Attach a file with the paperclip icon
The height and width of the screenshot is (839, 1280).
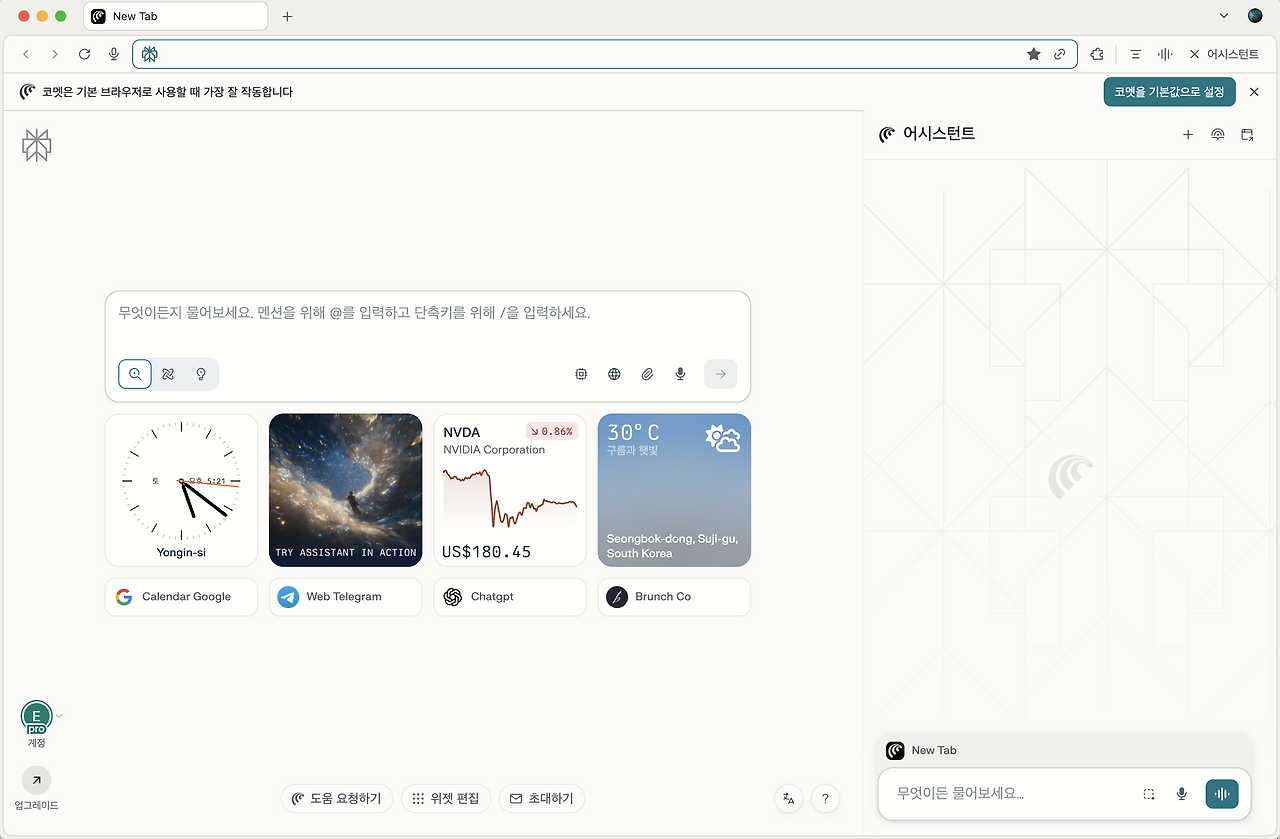tap(647, 374)
